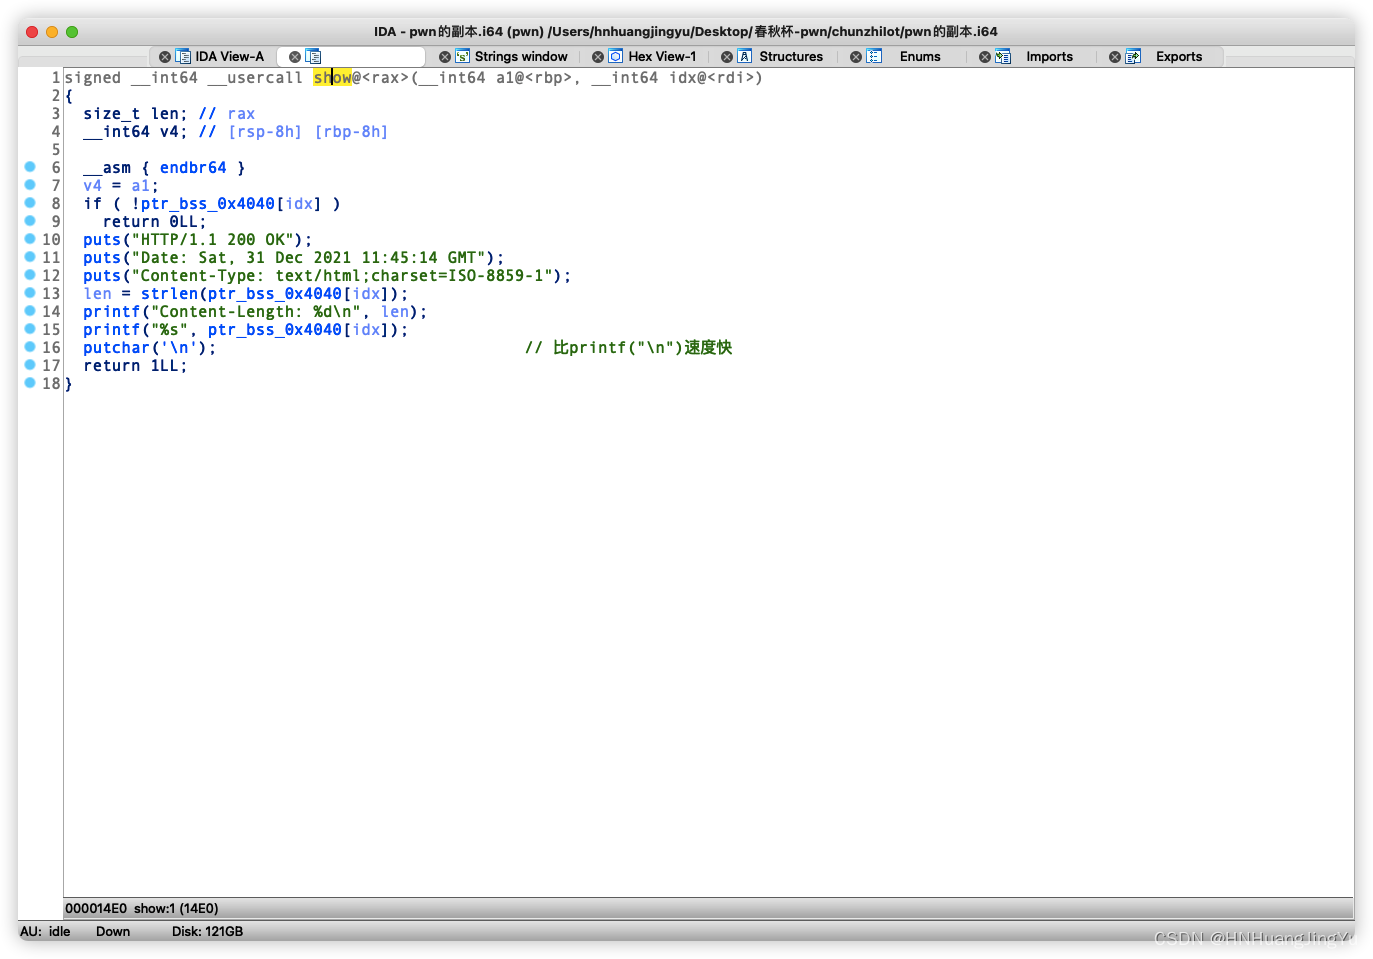The height and width of the screenshot is (959, 1373).
Task: Close the Hex View-1 tab
Action: click(x=598, y=57)
